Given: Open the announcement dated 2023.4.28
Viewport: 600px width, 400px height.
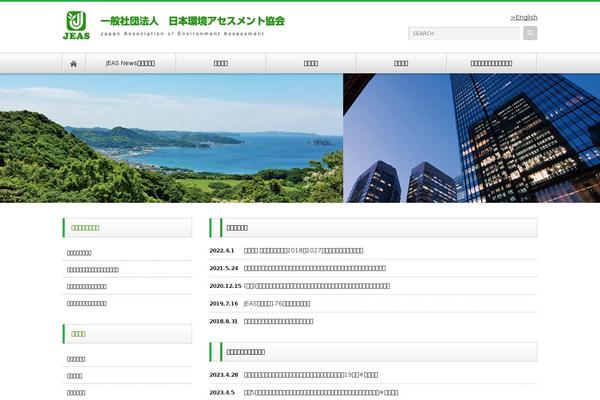Looking at the screenshot, I should pos(311,375).
